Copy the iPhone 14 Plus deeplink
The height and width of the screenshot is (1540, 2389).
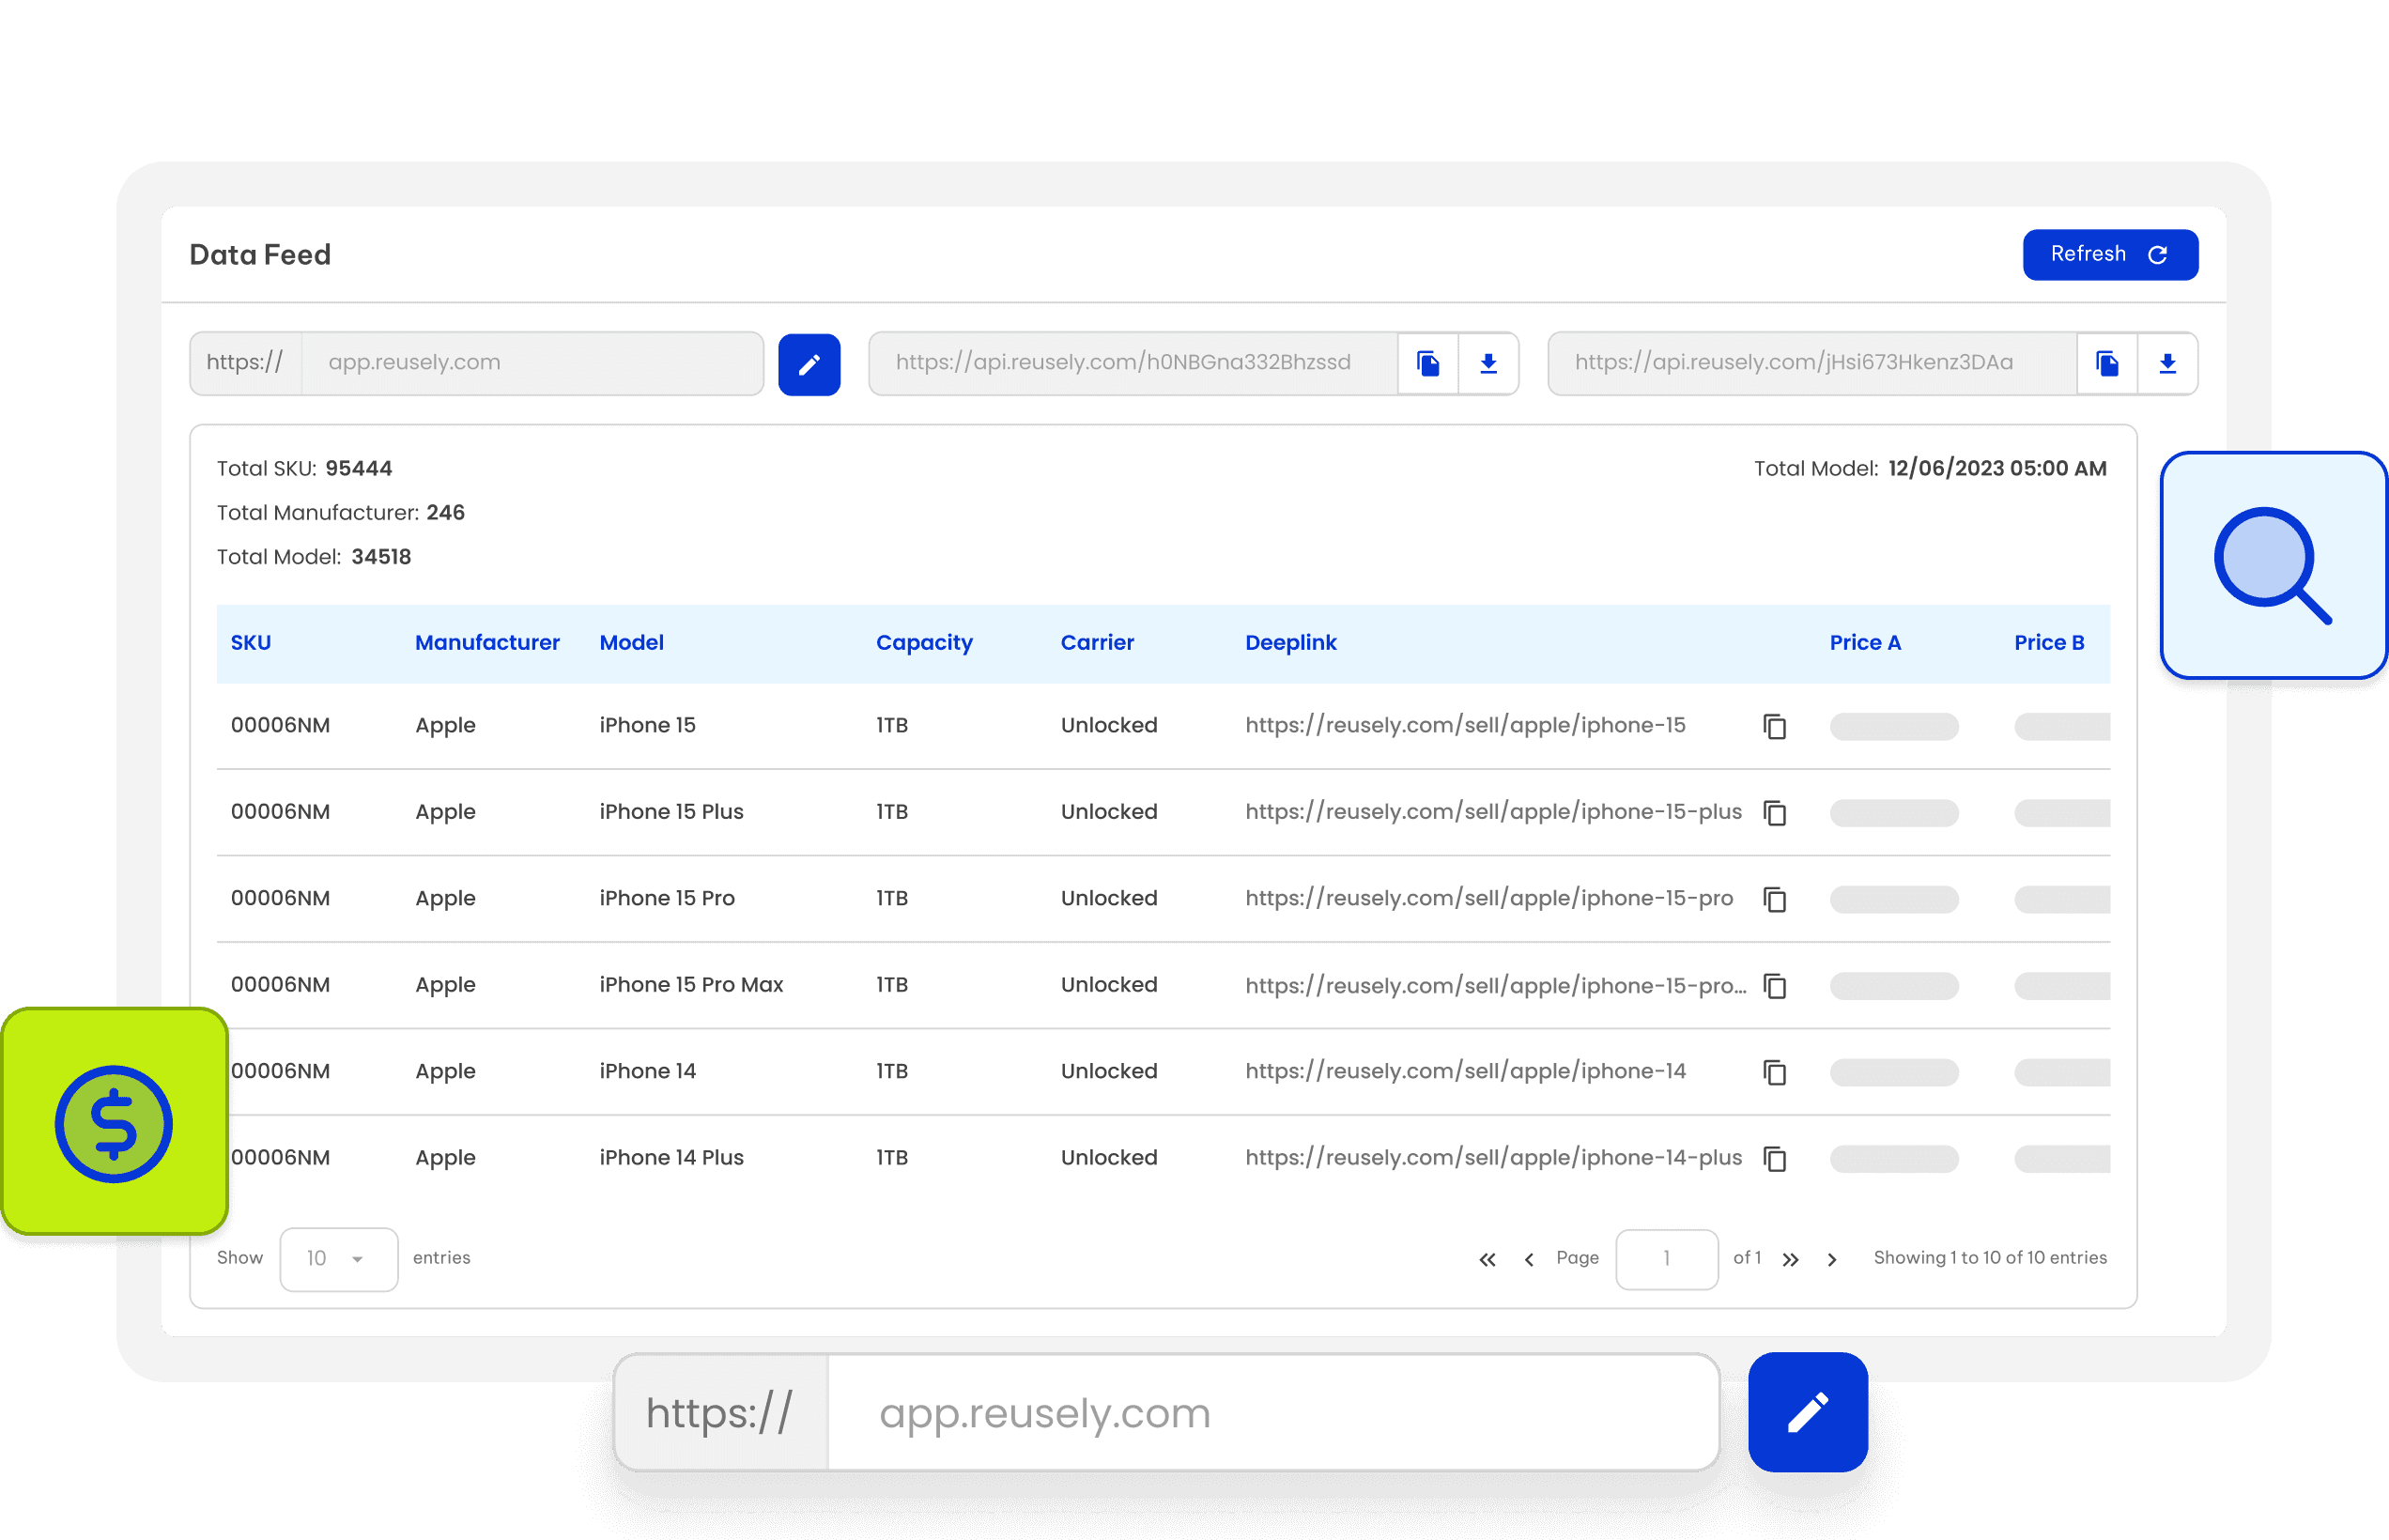[1774, 1159]
